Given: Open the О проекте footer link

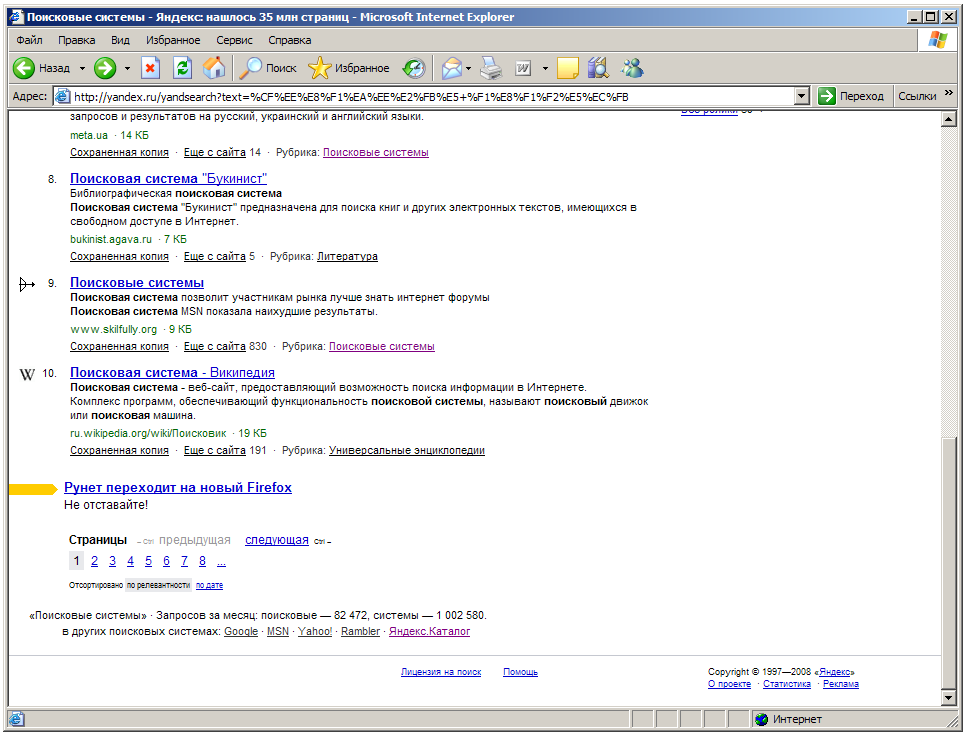Looking at the screenshot, I should click(729, 684).
